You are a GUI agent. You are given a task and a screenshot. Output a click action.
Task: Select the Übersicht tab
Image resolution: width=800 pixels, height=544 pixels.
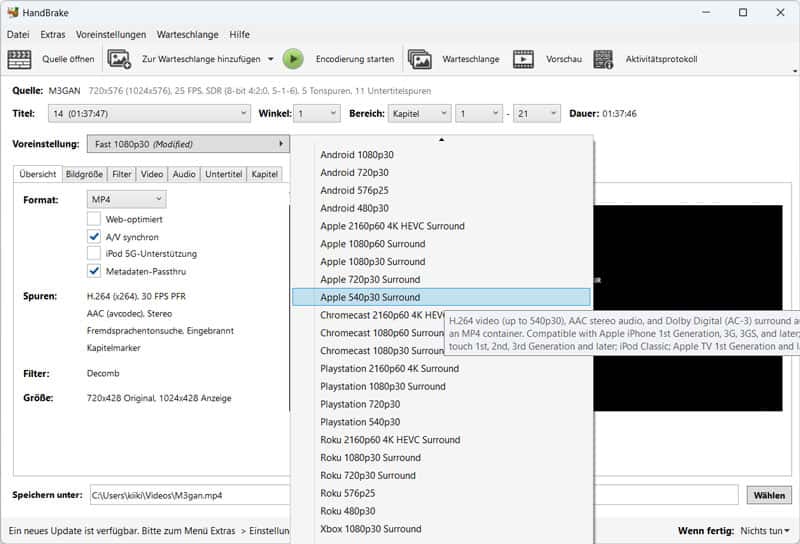38,174
